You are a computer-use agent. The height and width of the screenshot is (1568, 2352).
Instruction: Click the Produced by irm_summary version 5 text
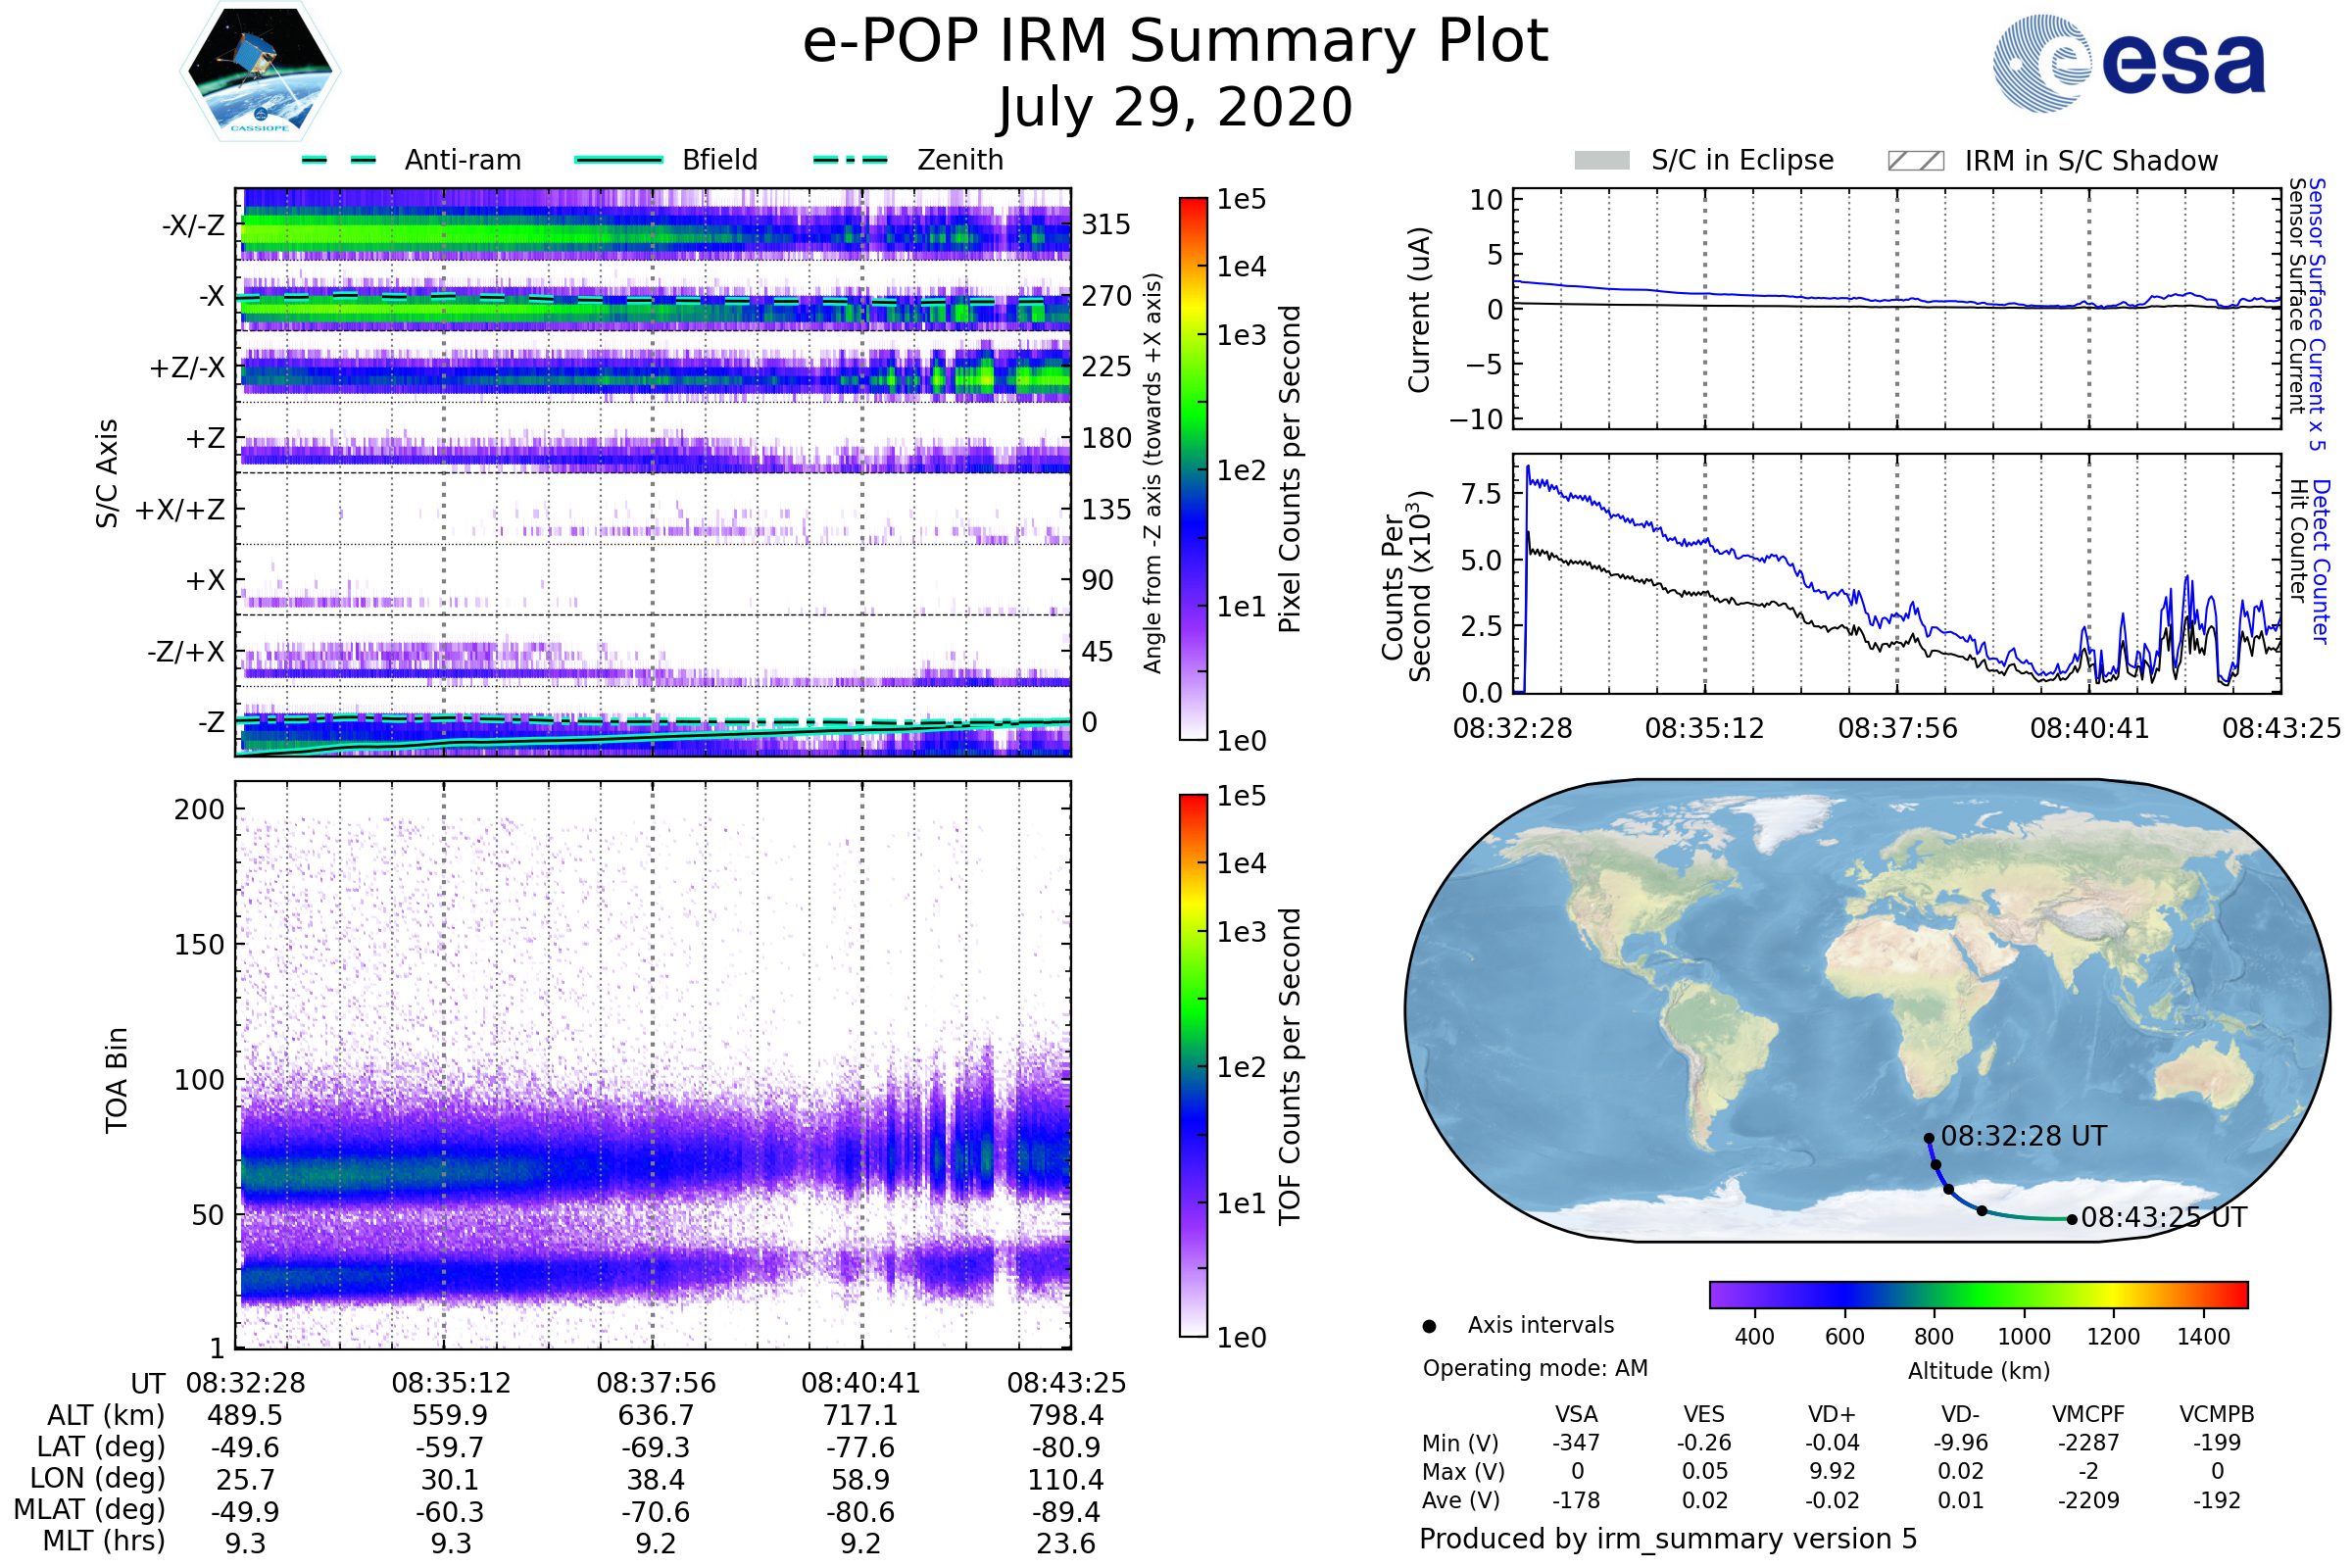[1667, 1539]
